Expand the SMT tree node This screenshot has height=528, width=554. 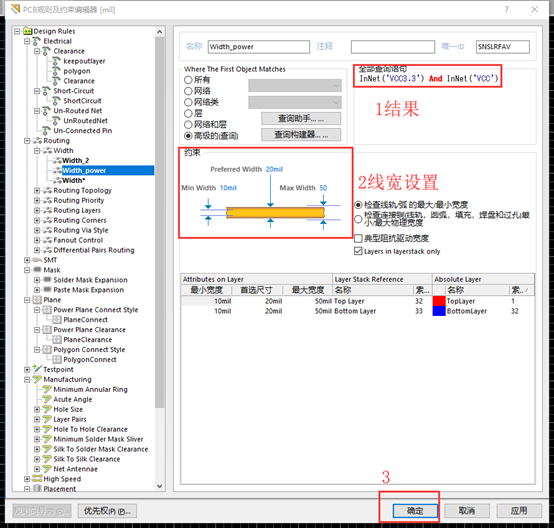pos(27,260)
